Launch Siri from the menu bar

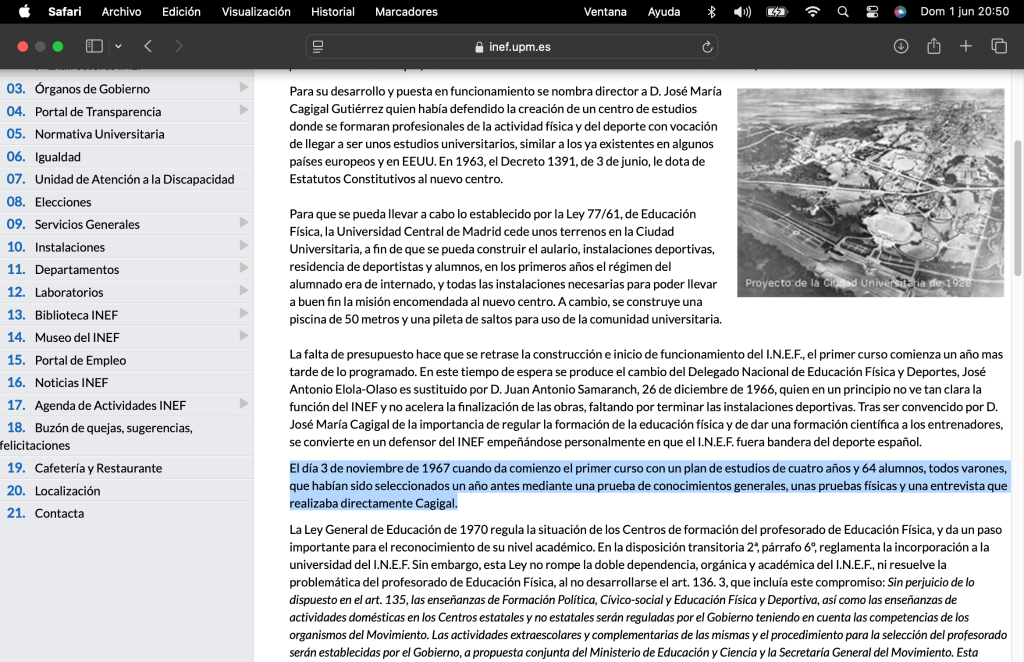click(900, 11)
